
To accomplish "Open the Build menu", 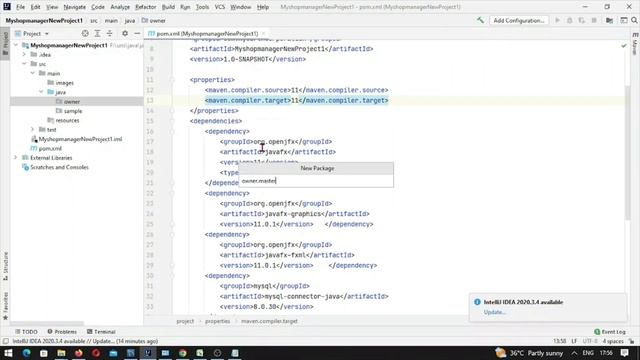I will 168,7.
